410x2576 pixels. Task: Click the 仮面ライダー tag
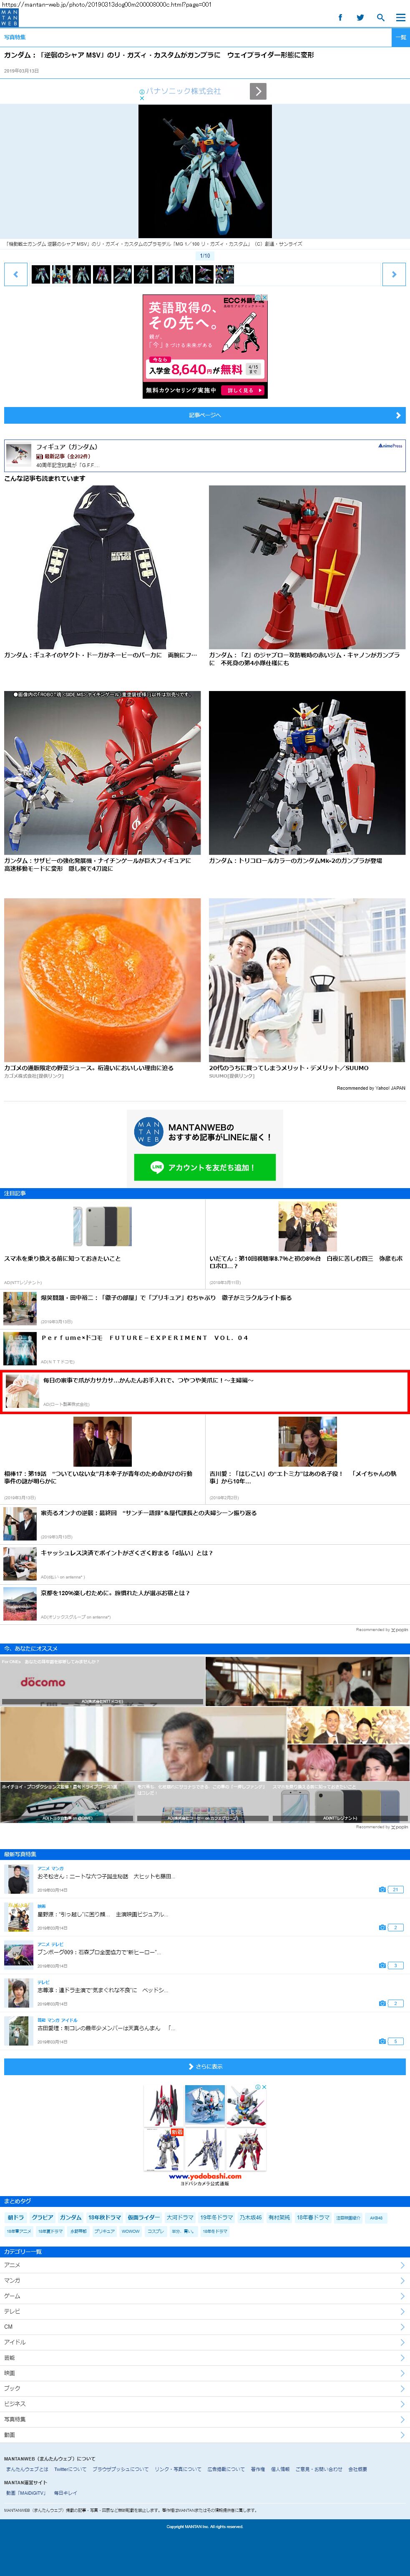[143, 2217]
